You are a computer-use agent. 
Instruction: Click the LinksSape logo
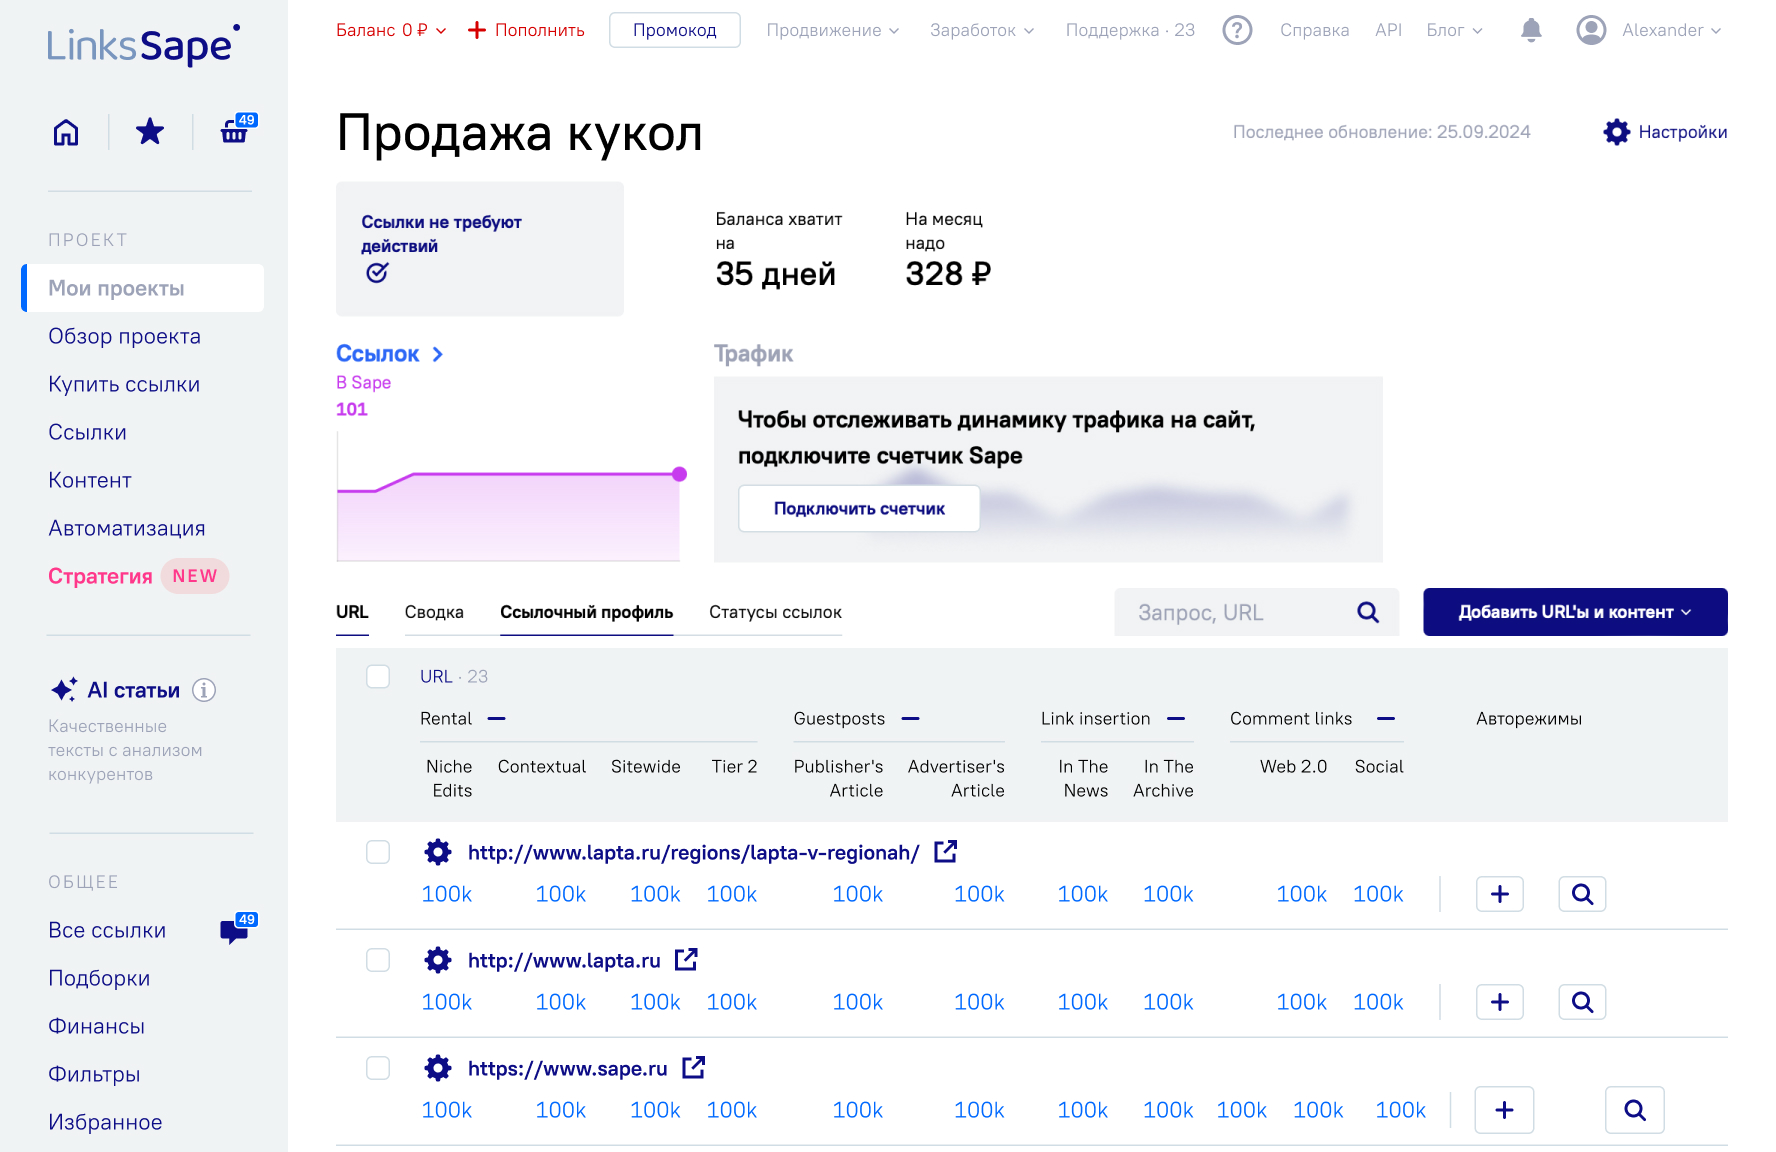[x=143, y=45]
